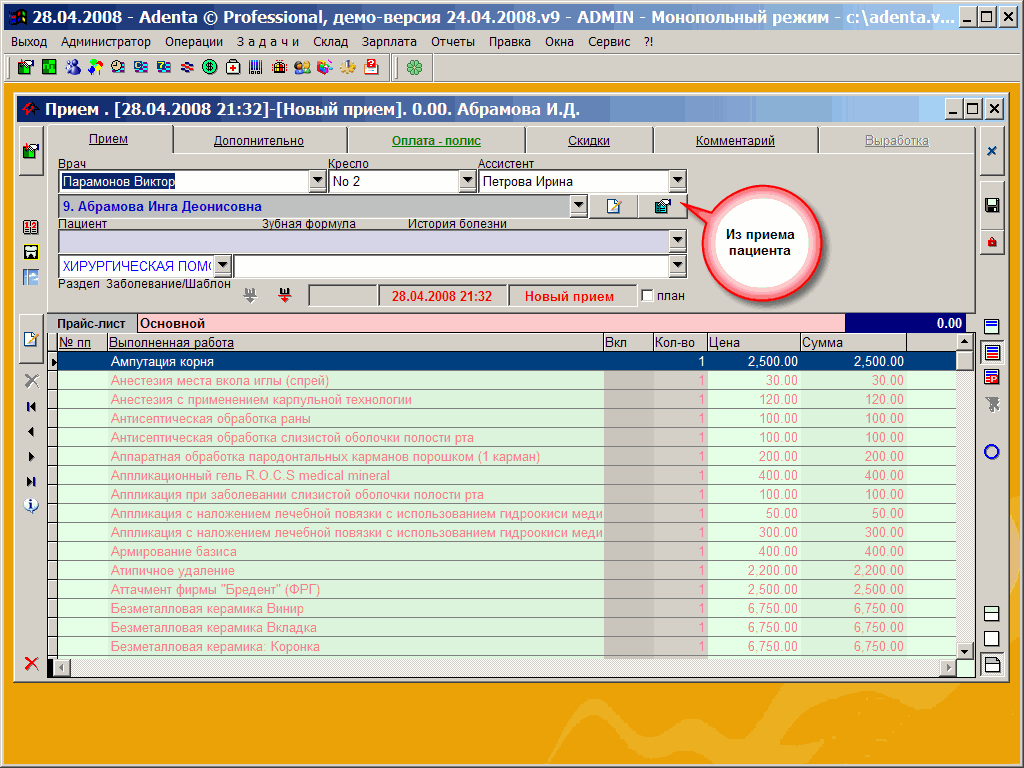Click the first-aid kit toolbar icon
This screenshot has height=768, width=1024.
click(x=233, y=67)
